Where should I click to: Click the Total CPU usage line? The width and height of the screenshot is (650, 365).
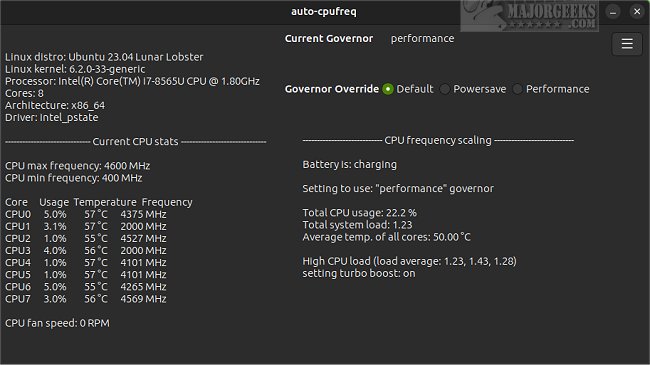click(x=359, y=213)
